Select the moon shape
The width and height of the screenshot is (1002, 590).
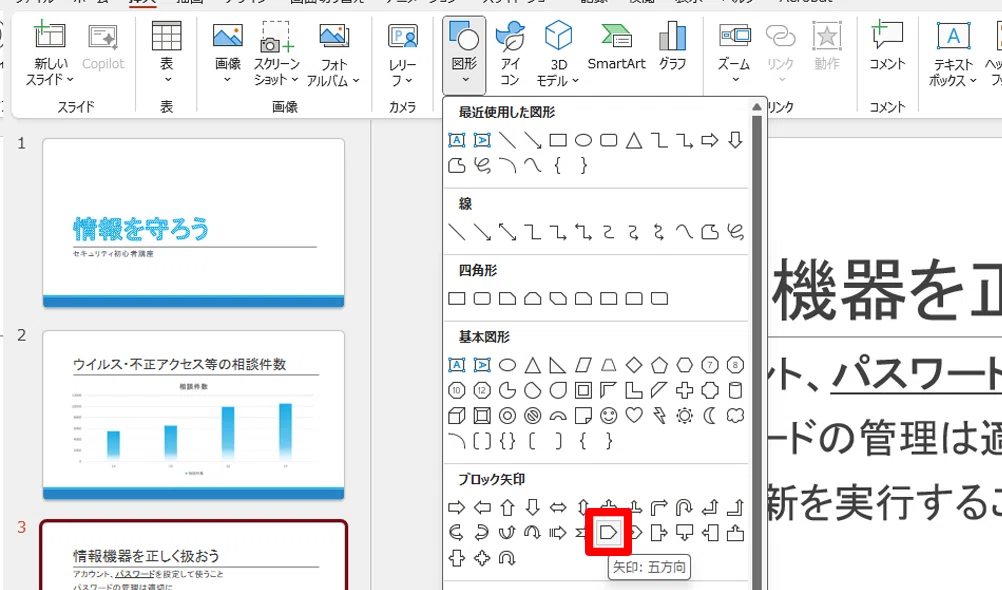(x=709, y=415)
